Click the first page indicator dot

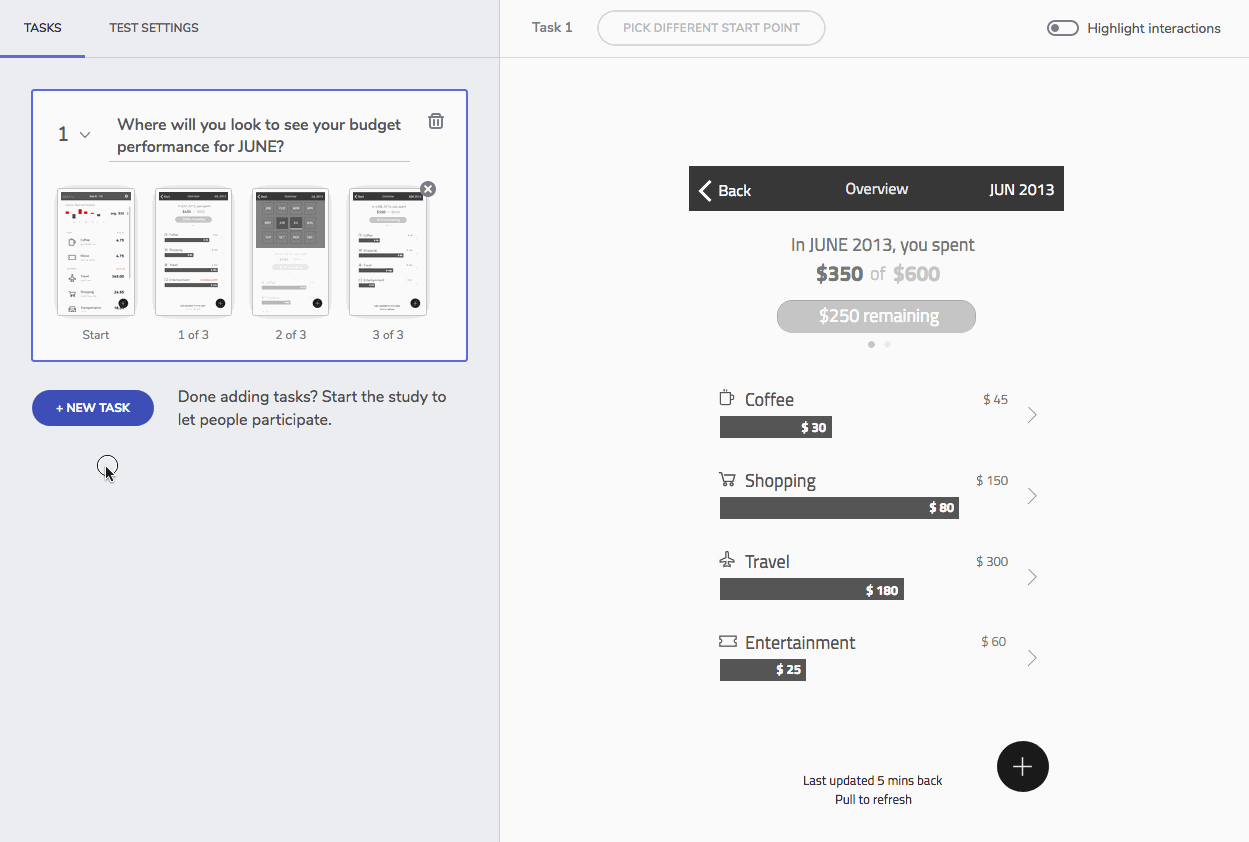point(872,344)
